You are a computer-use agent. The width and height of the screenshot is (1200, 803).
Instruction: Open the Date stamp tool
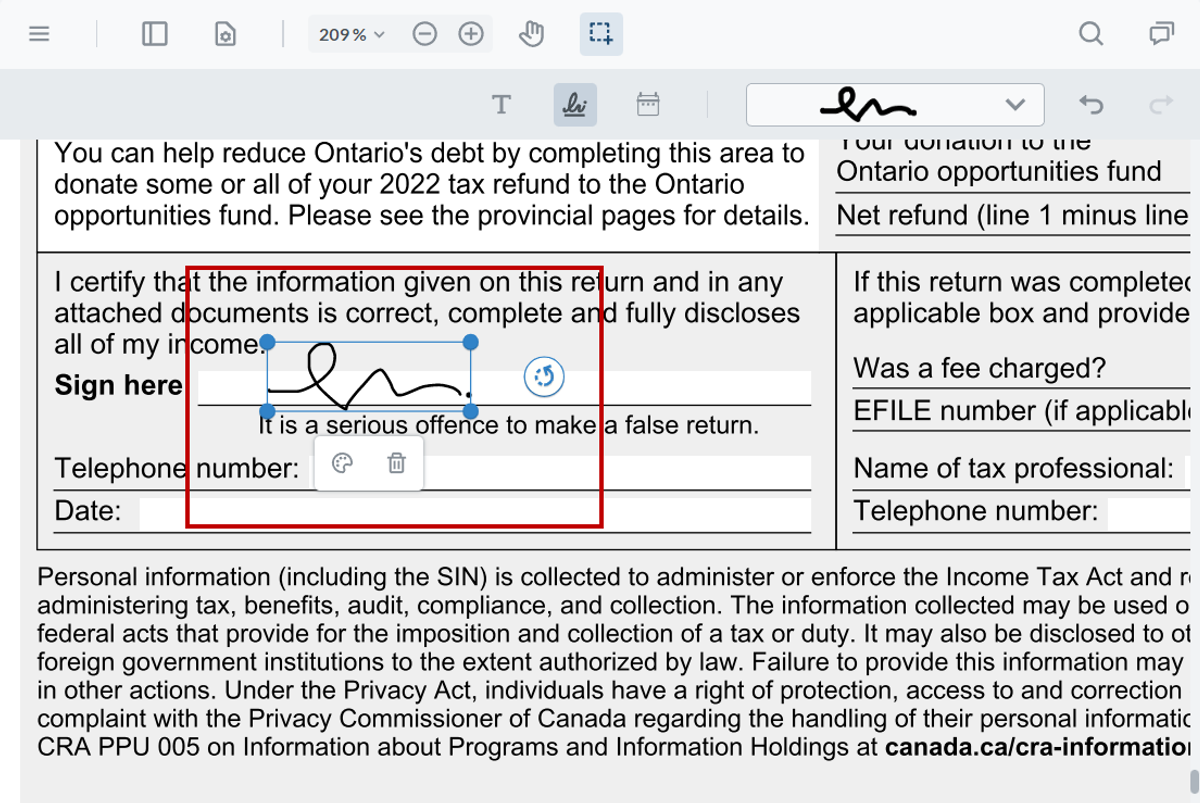pyautogui.click(x=648, y=104)
